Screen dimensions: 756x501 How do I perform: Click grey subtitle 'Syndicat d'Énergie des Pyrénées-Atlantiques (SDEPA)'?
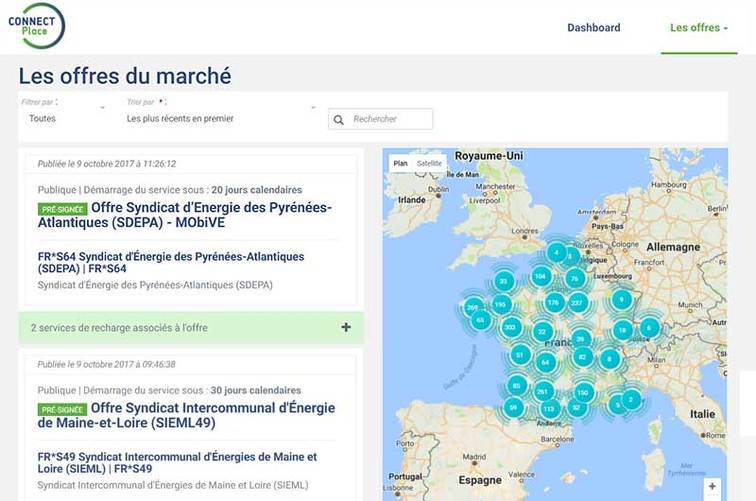click(x=155, y=285)
